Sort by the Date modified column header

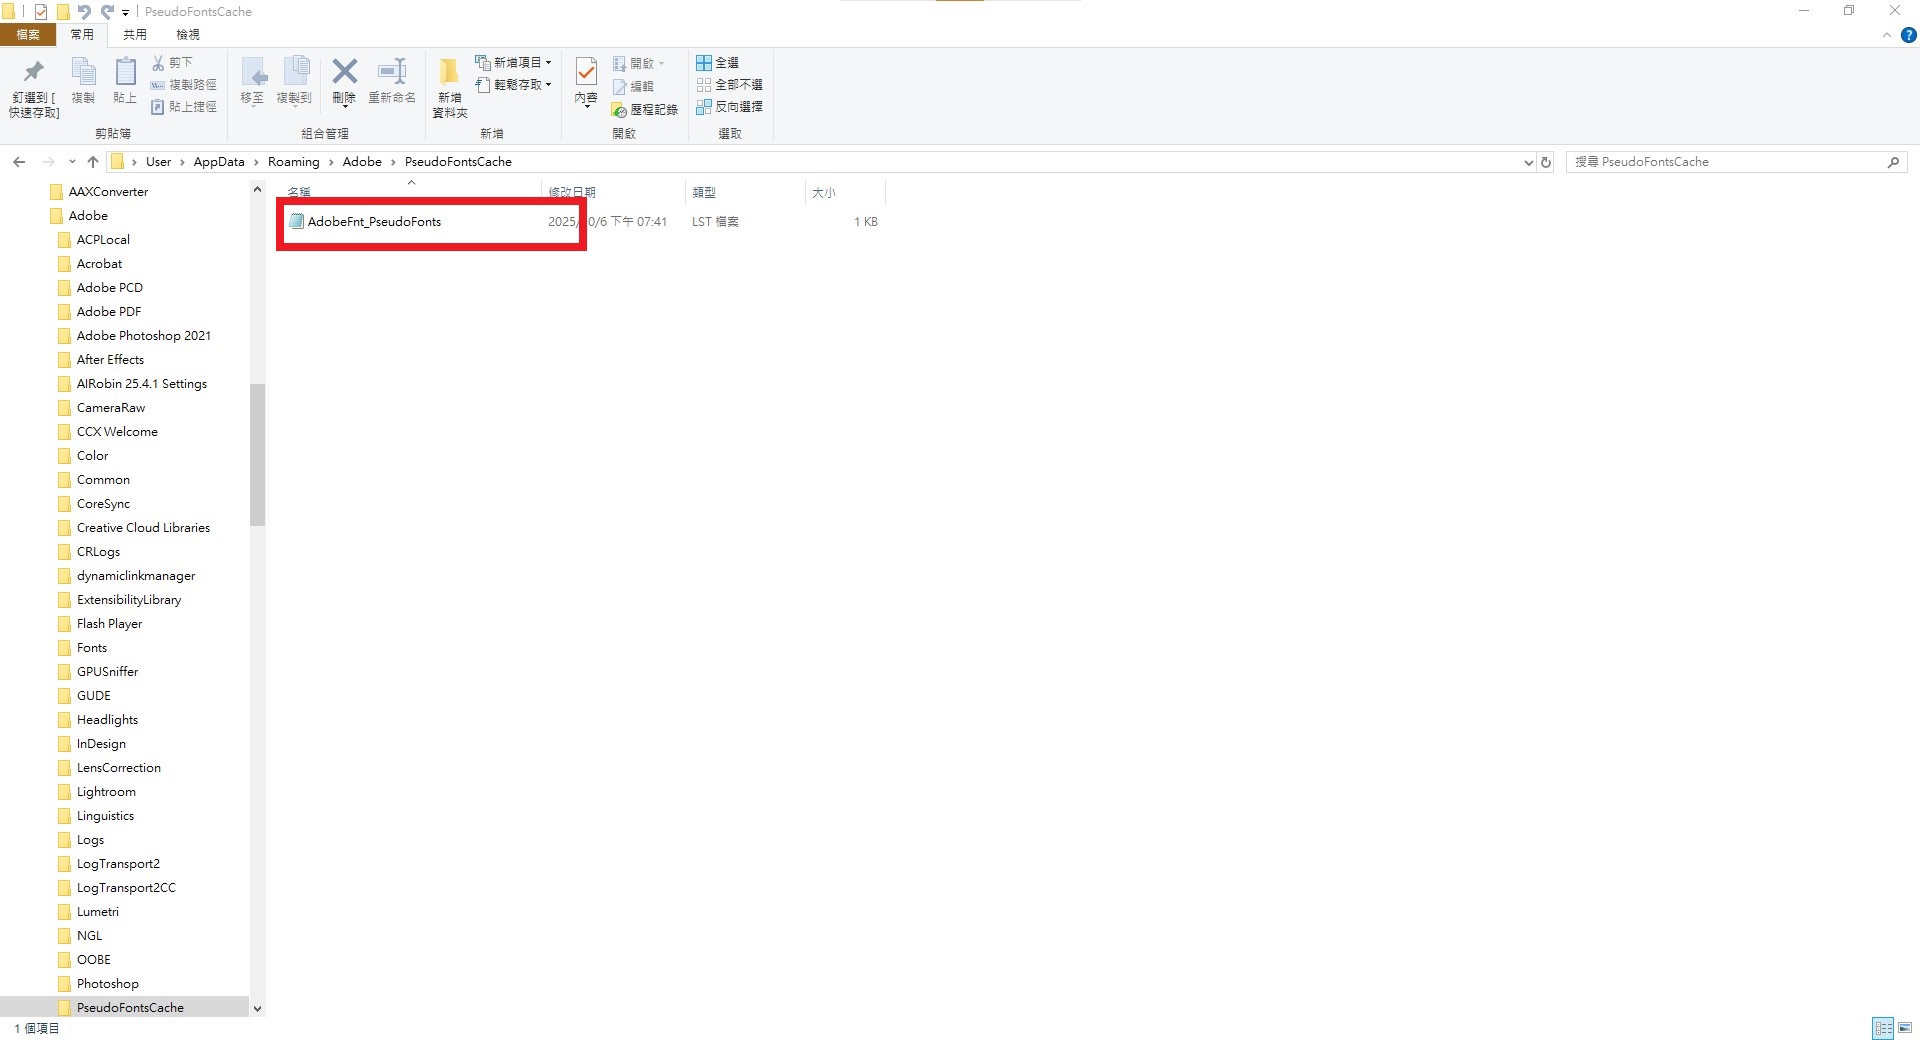(x=613, y=192)
